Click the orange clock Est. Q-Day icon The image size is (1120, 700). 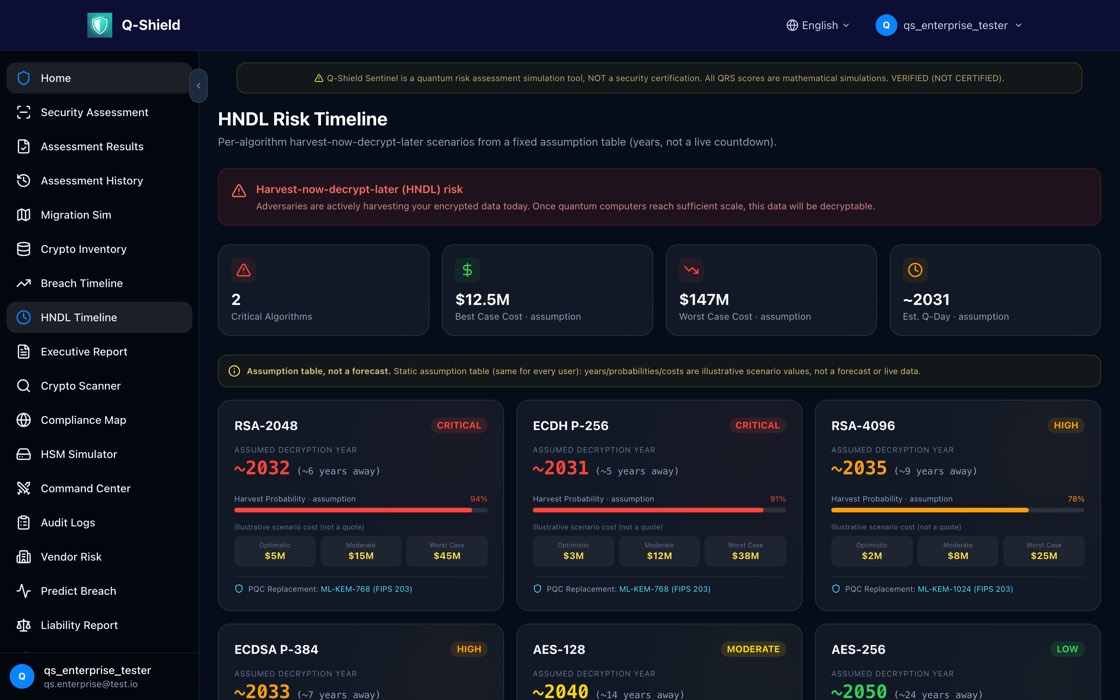(x=915, y=270)
